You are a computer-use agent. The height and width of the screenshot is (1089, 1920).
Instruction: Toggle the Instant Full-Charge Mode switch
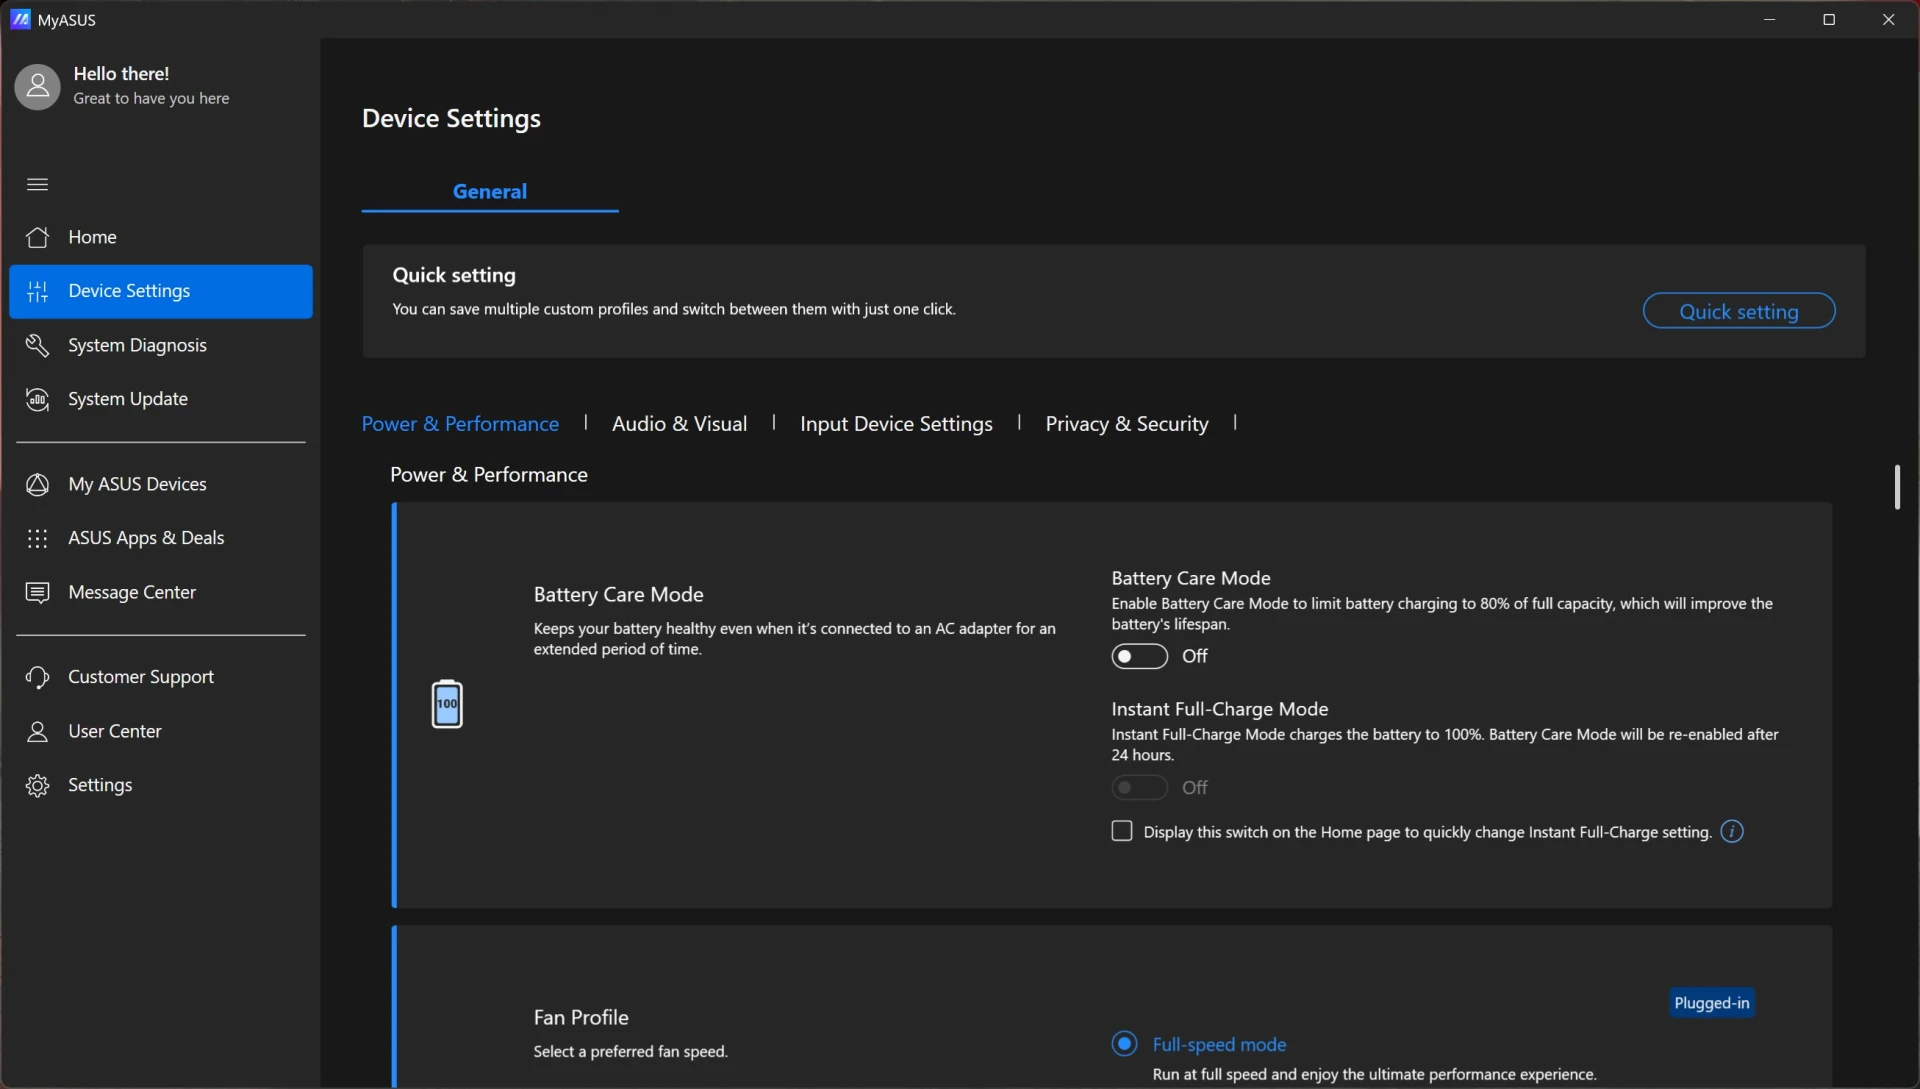pyautogui.click(x=1139, y=787)
